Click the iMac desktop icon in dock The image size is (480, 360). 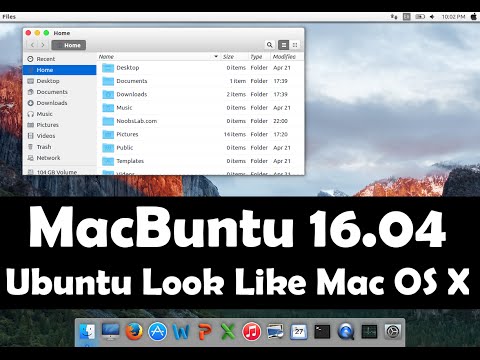pos(110,332)
